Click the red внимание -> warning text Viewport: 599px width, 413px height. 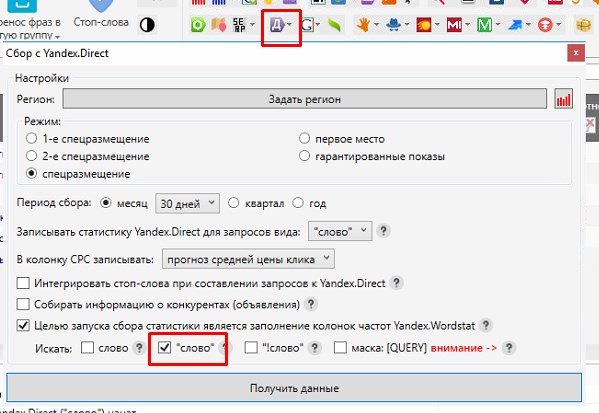pyautogui.click(x=463, y=348)
